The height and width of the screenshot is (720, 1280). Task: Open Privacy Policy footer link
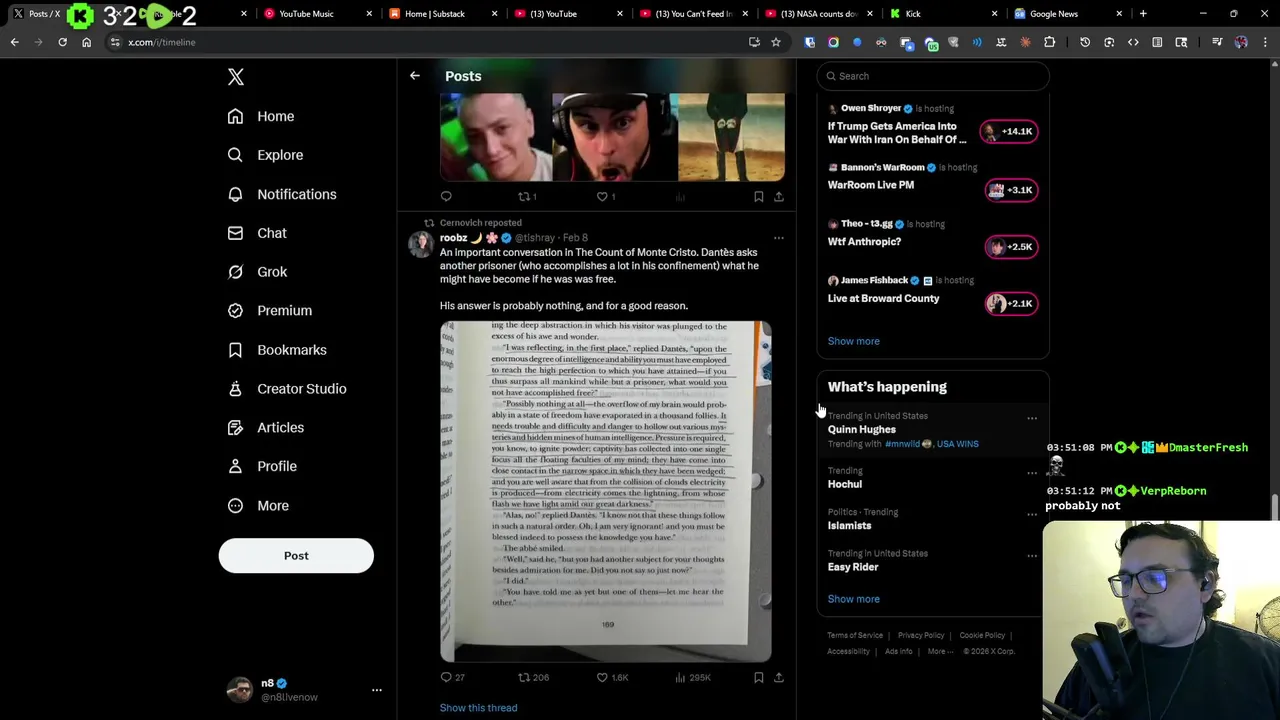(921, 635)
